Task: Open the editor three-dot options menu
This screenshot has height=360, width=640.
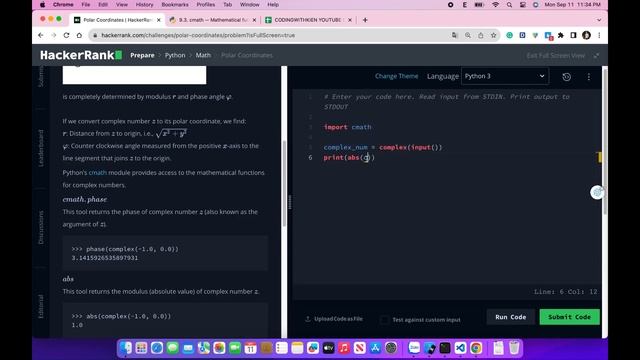Action: pos(589,77)
